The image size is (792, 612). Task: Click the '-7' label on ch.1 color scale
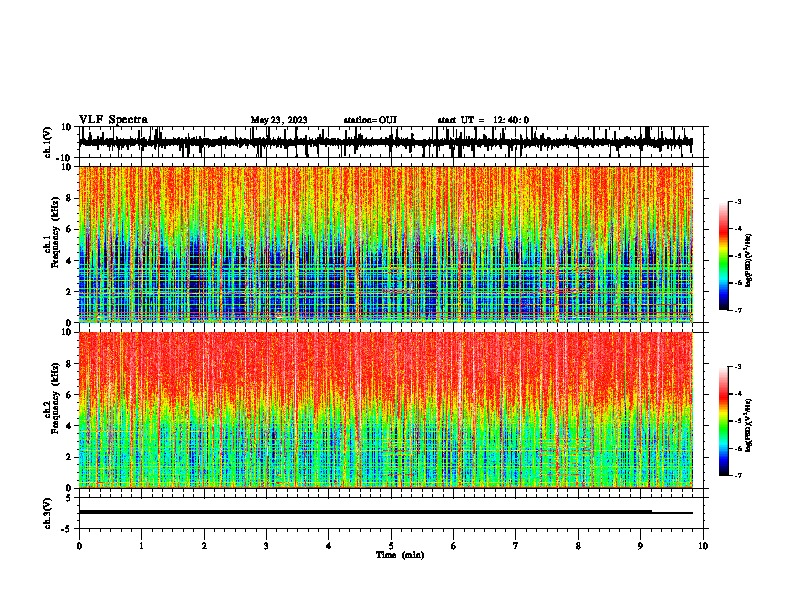[737, 310]
